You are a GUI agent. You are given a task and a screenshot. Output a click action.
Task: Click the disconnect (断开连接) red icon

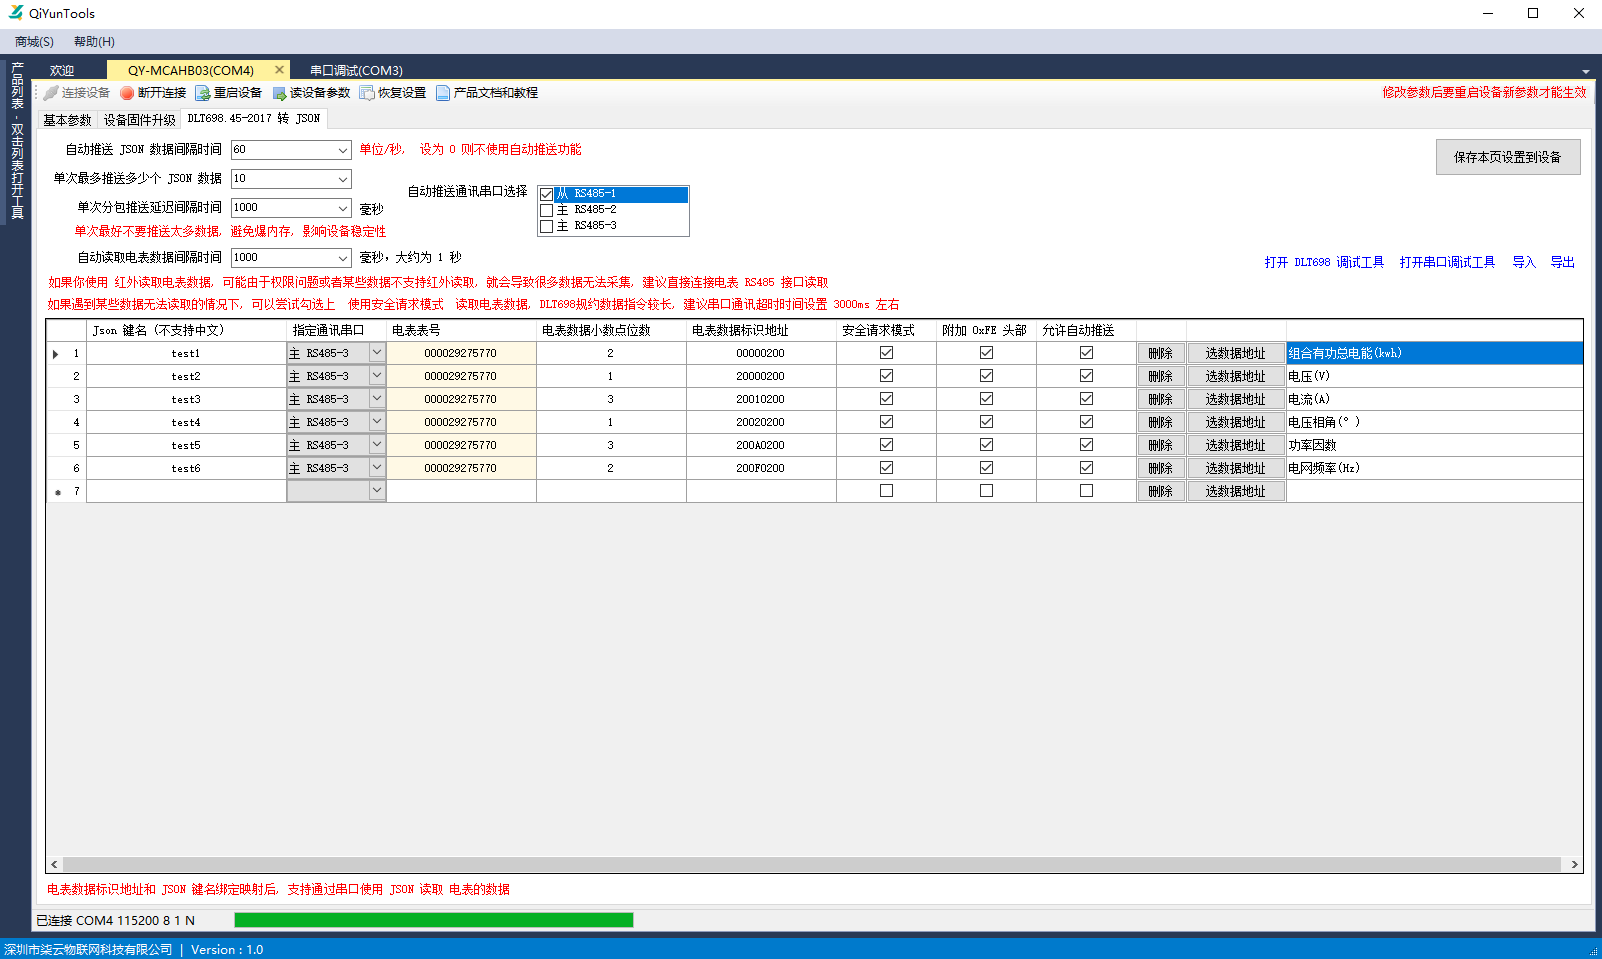[127, 93]
